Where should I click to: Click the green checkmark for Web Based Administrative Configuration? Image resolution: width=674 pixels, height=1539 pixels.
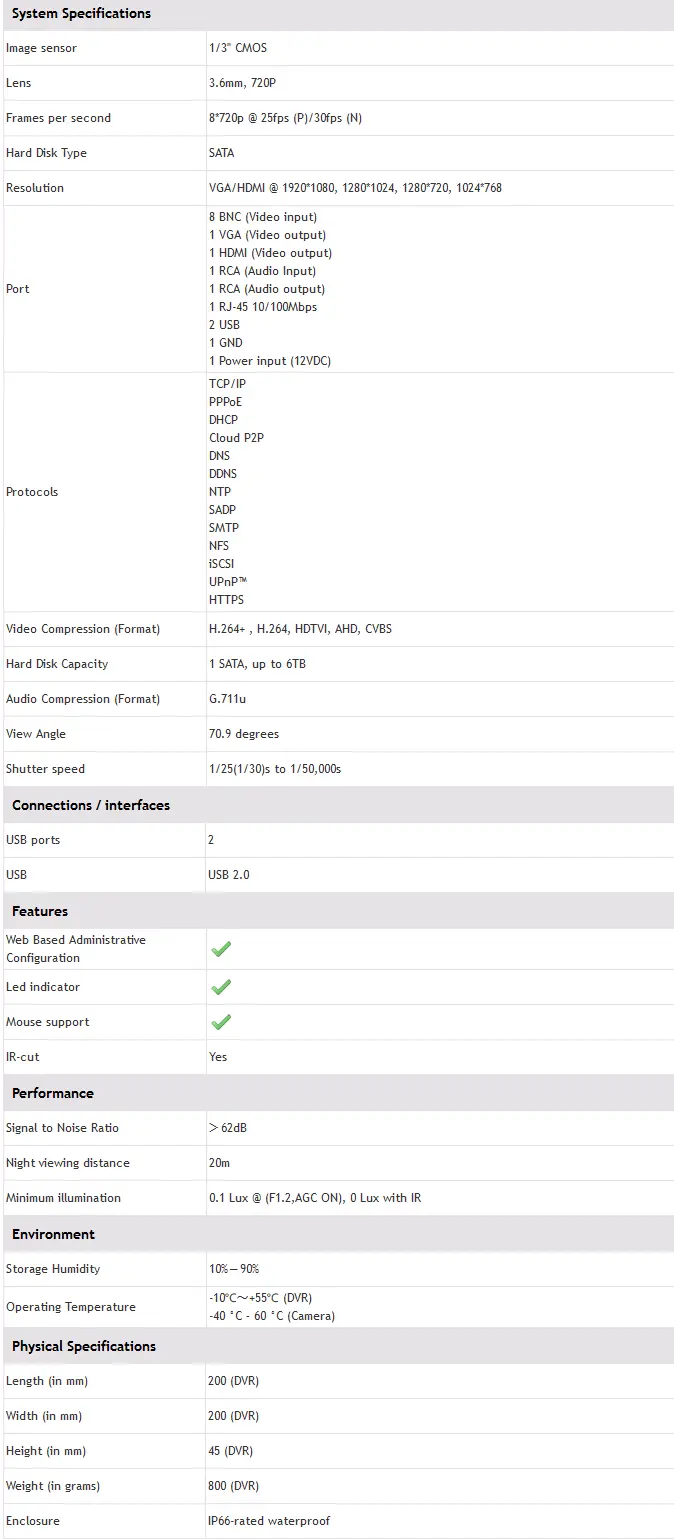click(x=221, y=949)
